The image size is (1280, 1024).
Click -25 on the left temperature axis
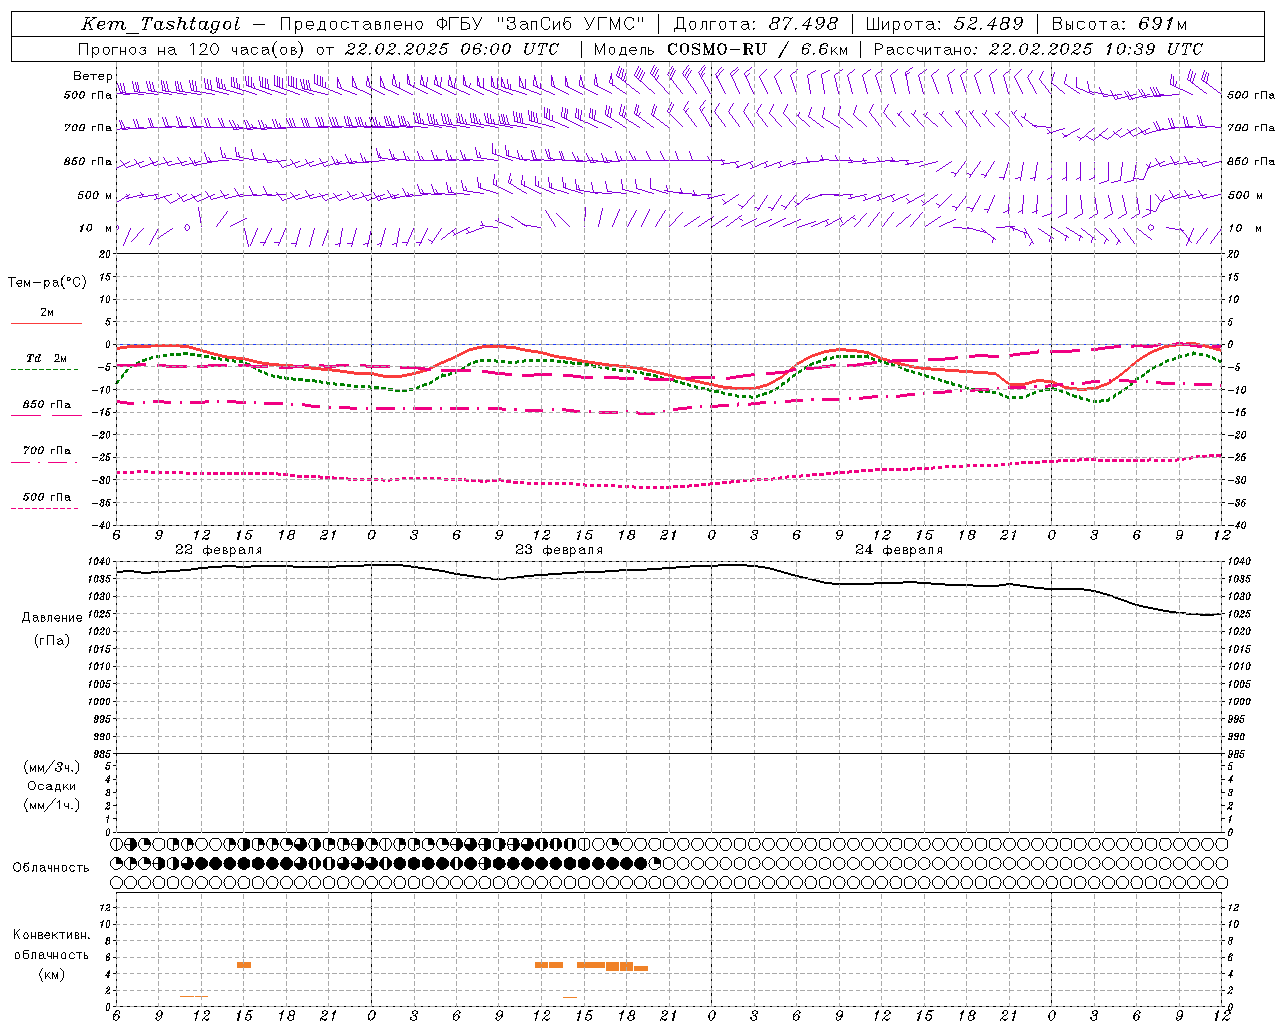tap(104, 457)
